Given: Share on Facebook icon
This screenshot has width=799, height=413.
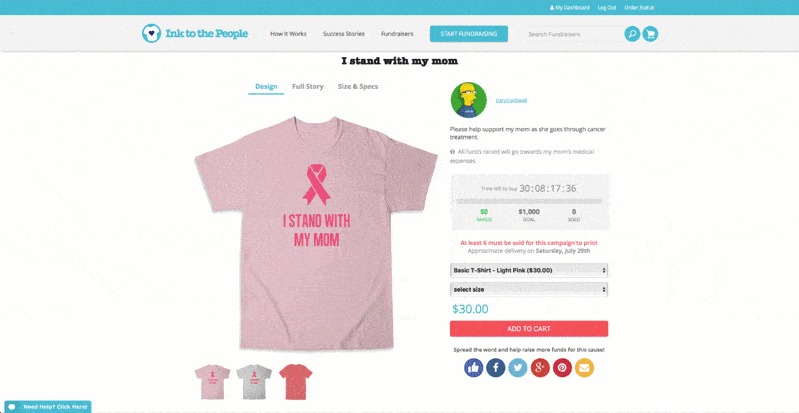Looking at the screenshot, I should pyautogui.click(x=496, y=368).
